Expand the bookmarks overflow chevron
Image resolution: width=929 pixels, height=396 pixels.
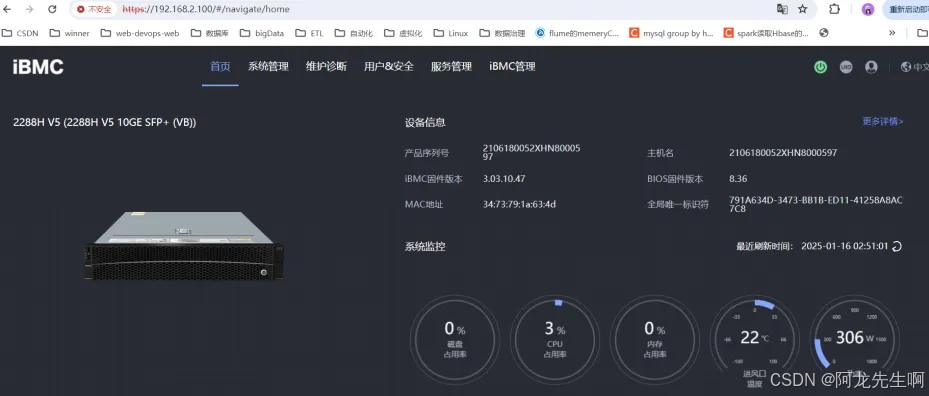pyautogui.click(x=892, y=33)
